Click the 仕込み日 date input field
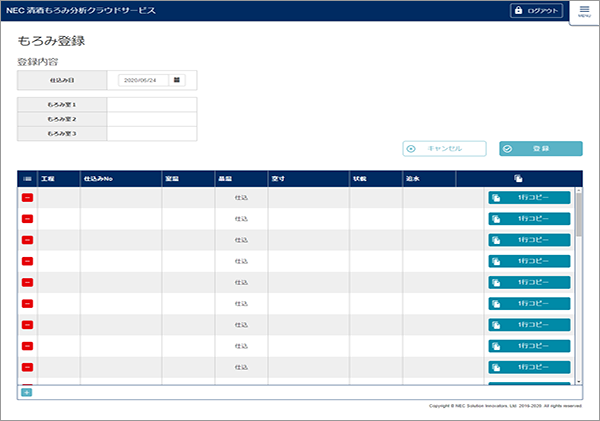Viewport: 600px width, 421px height. [x=144, y=80]
